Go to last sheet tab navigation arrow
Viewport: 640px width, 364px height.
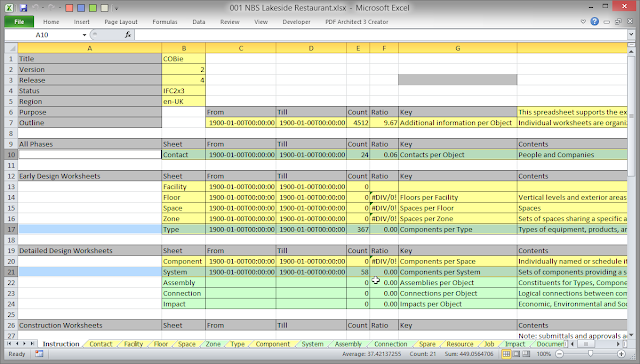(32, 344)
